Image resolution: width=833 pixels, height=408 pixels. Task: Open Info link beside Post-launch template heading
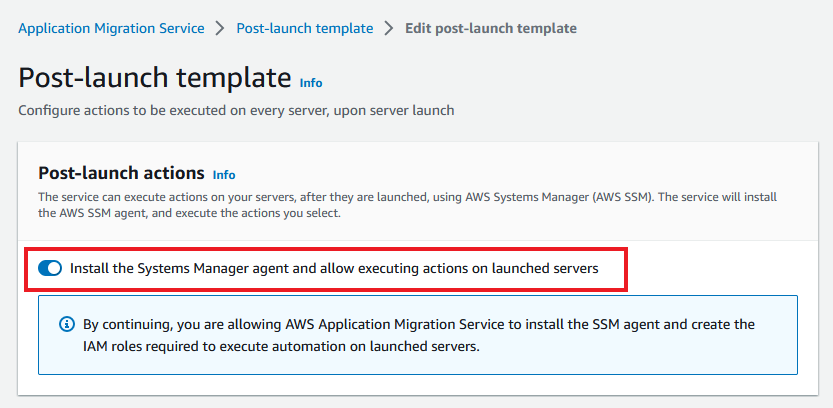(311, 83)
